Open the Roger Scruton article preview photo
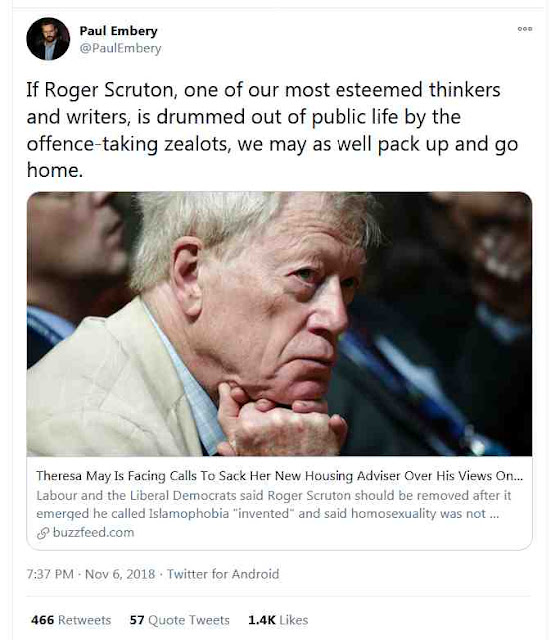Screen dimensions: 551x640 coord(279,324)
